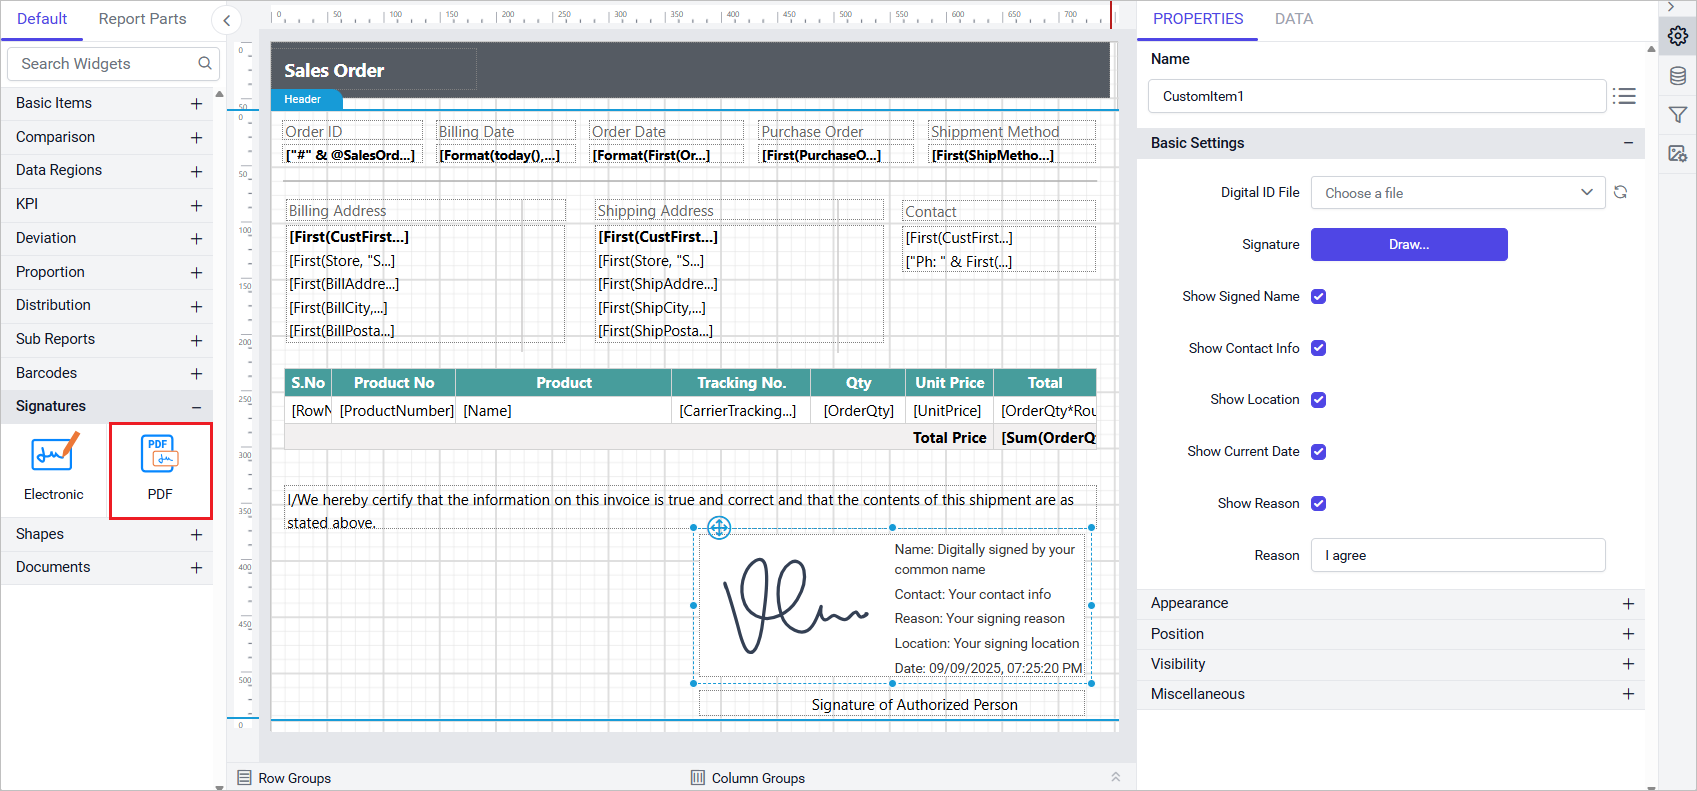Select the certification statement textbox
This screenshot has width=1697, height=791.
[690, 507]
